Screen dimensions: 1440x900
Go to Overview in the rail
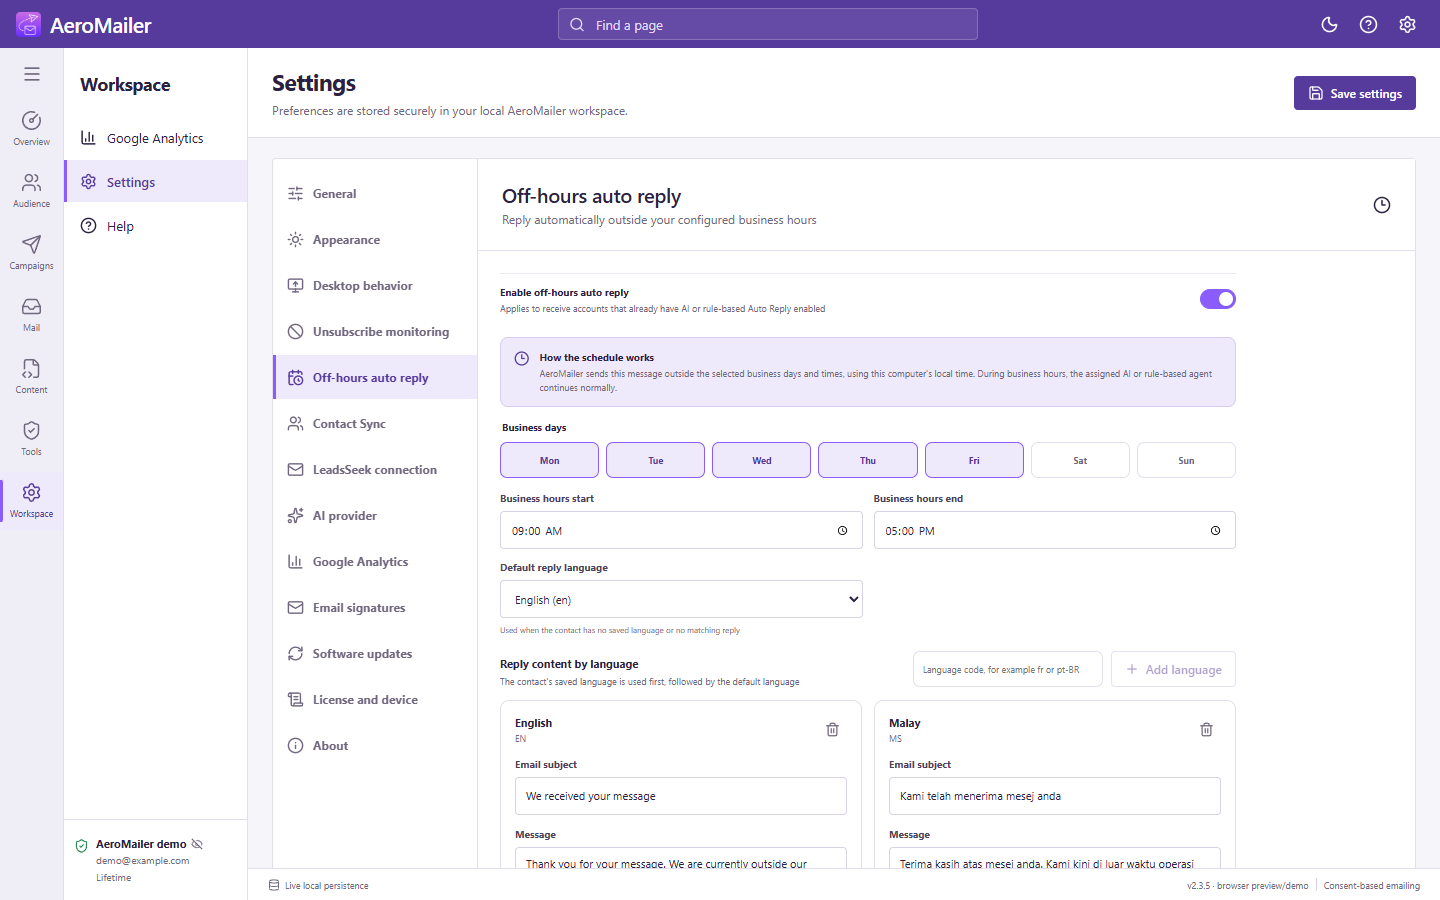(x=32, y=128)
